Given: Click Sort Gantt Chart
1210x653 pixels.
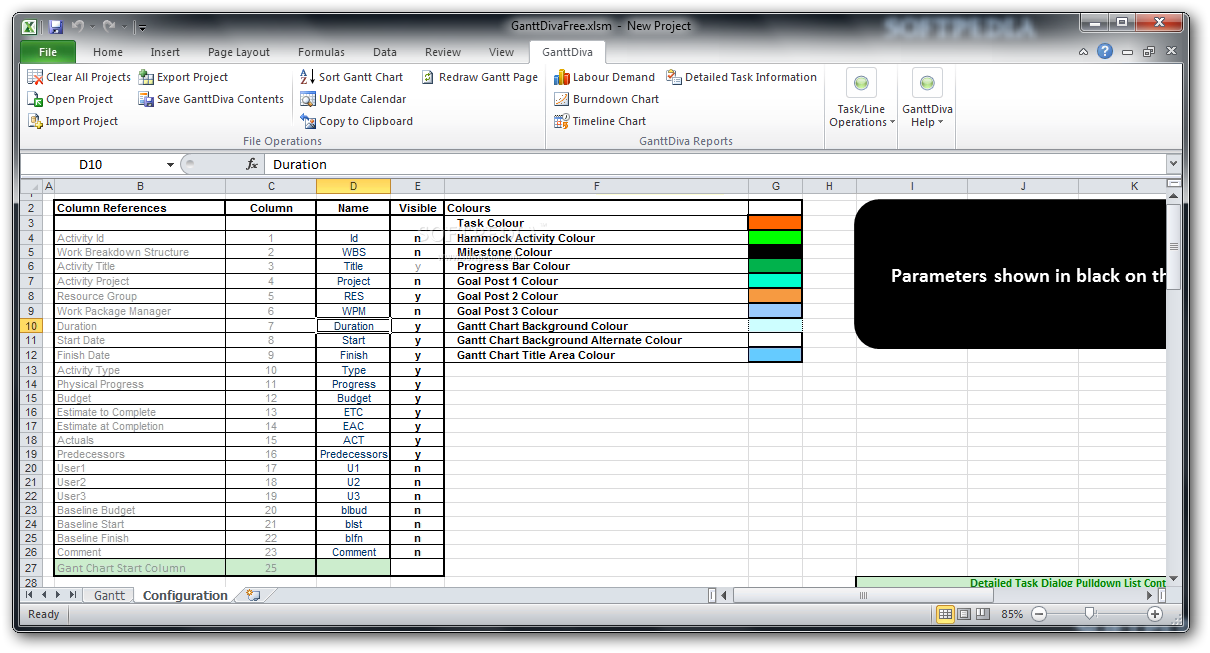Looking at the screenshot, I should tap(351, 77).
